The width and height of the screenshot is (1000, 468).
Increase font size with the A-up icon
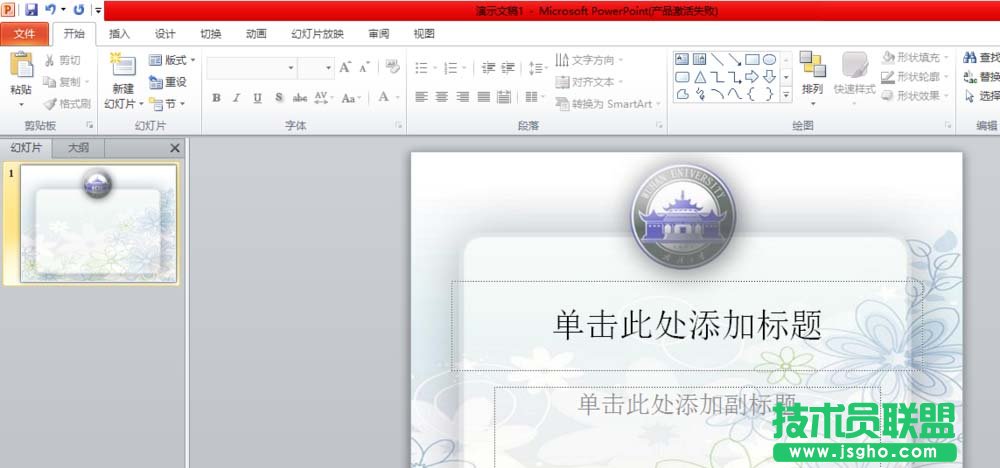pyautogui.click(x=345, y=67)
